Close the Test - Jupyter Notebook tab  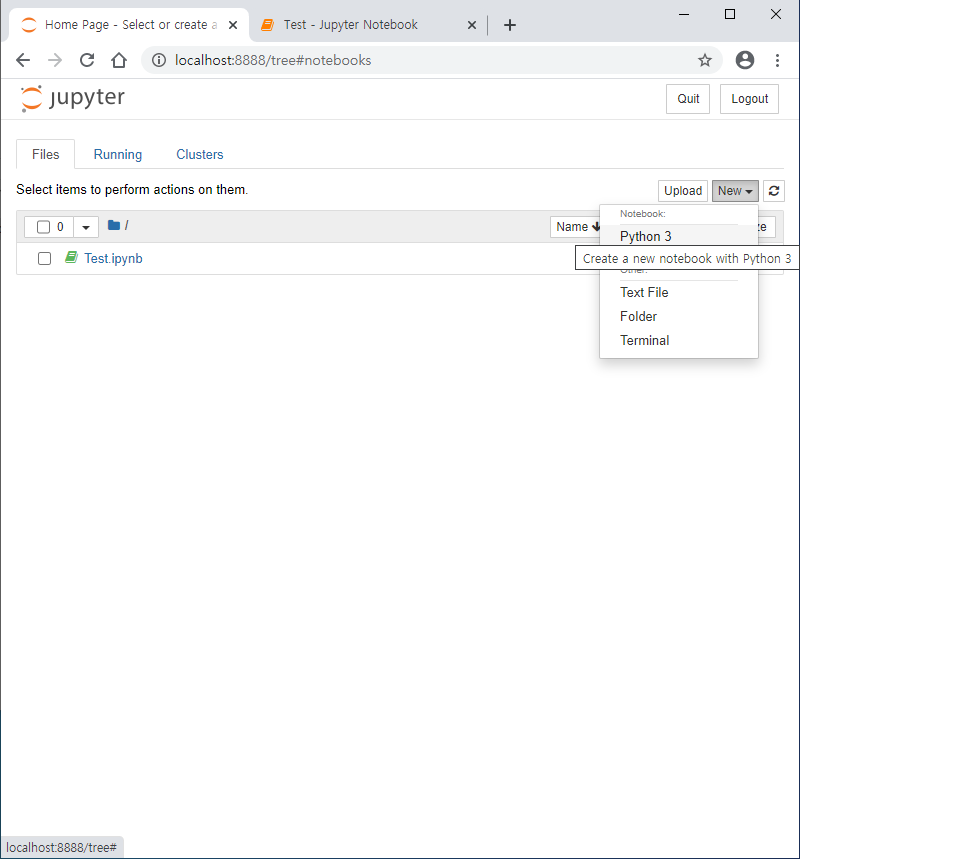coord(471,25)
